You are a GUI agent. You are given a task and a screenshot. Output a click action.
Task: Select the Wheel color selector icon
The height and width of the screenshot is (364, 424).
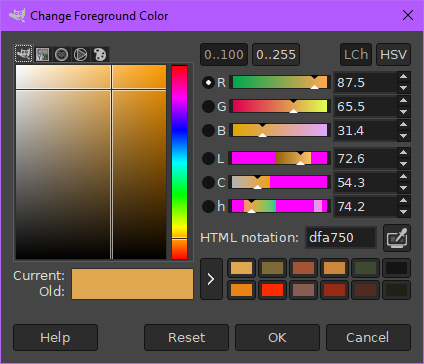(x=80, y=54)
